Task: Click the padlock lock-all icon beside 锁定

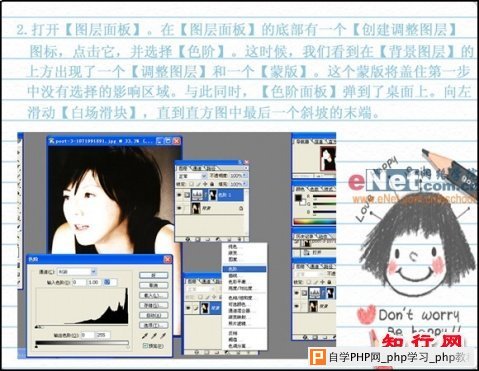Action: coord(212,184)
